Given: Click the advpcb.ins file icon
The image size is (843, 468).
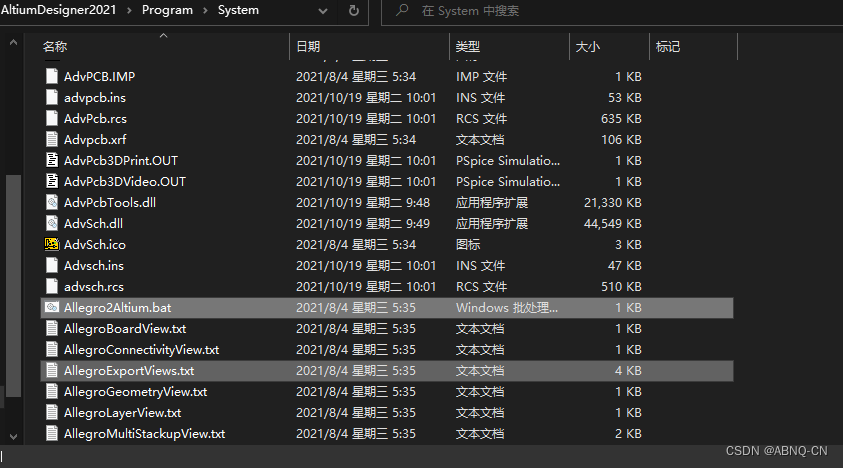Looking at the screenshot, I should [52, 97].
